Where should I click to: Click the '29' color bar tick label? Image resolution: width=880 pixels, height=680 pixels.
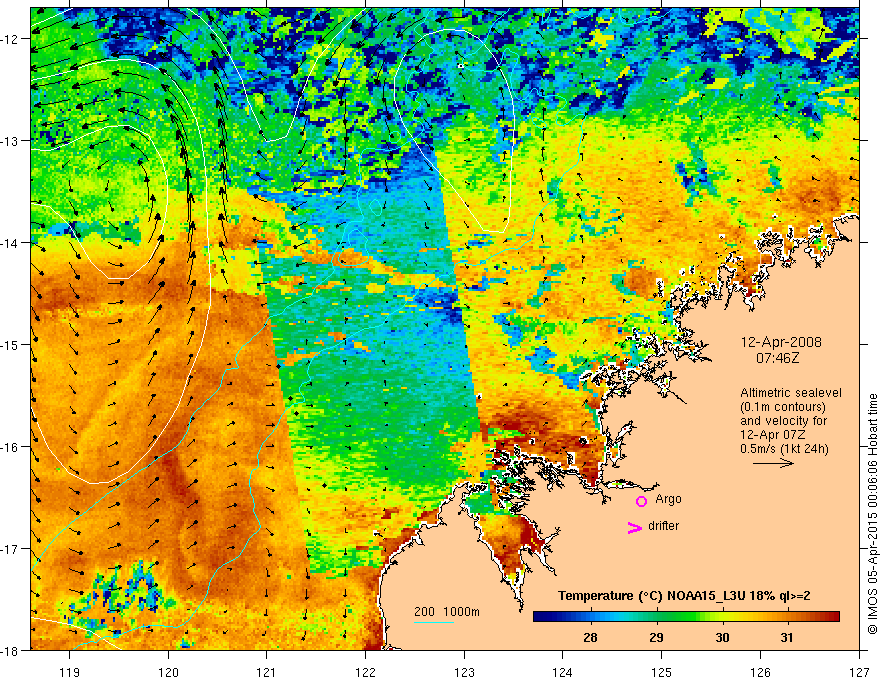coord(656,637)
